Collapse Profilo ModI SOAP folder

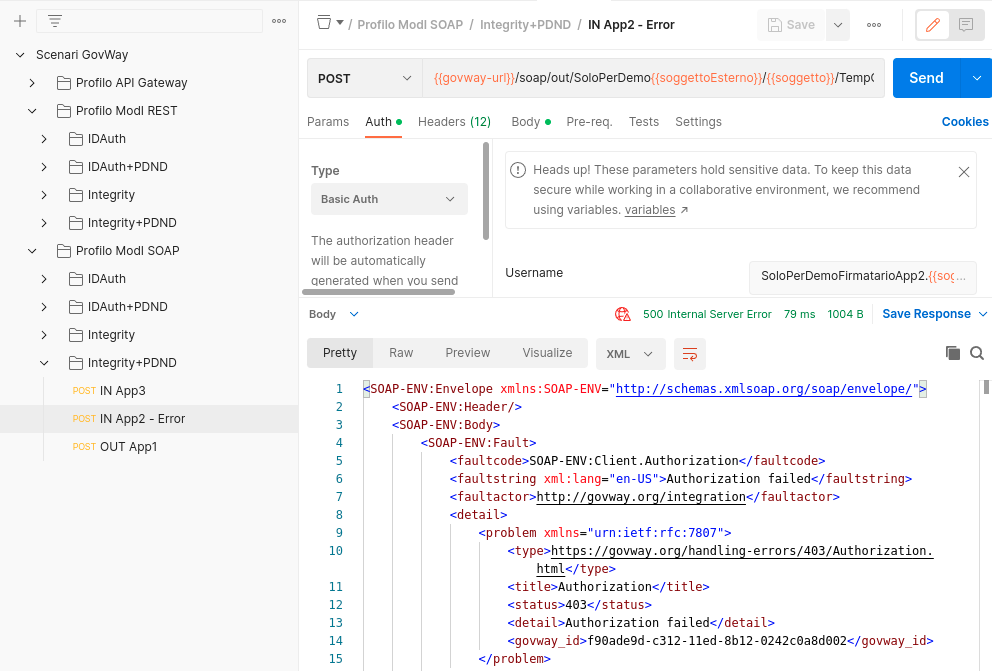tap(32, 251)
